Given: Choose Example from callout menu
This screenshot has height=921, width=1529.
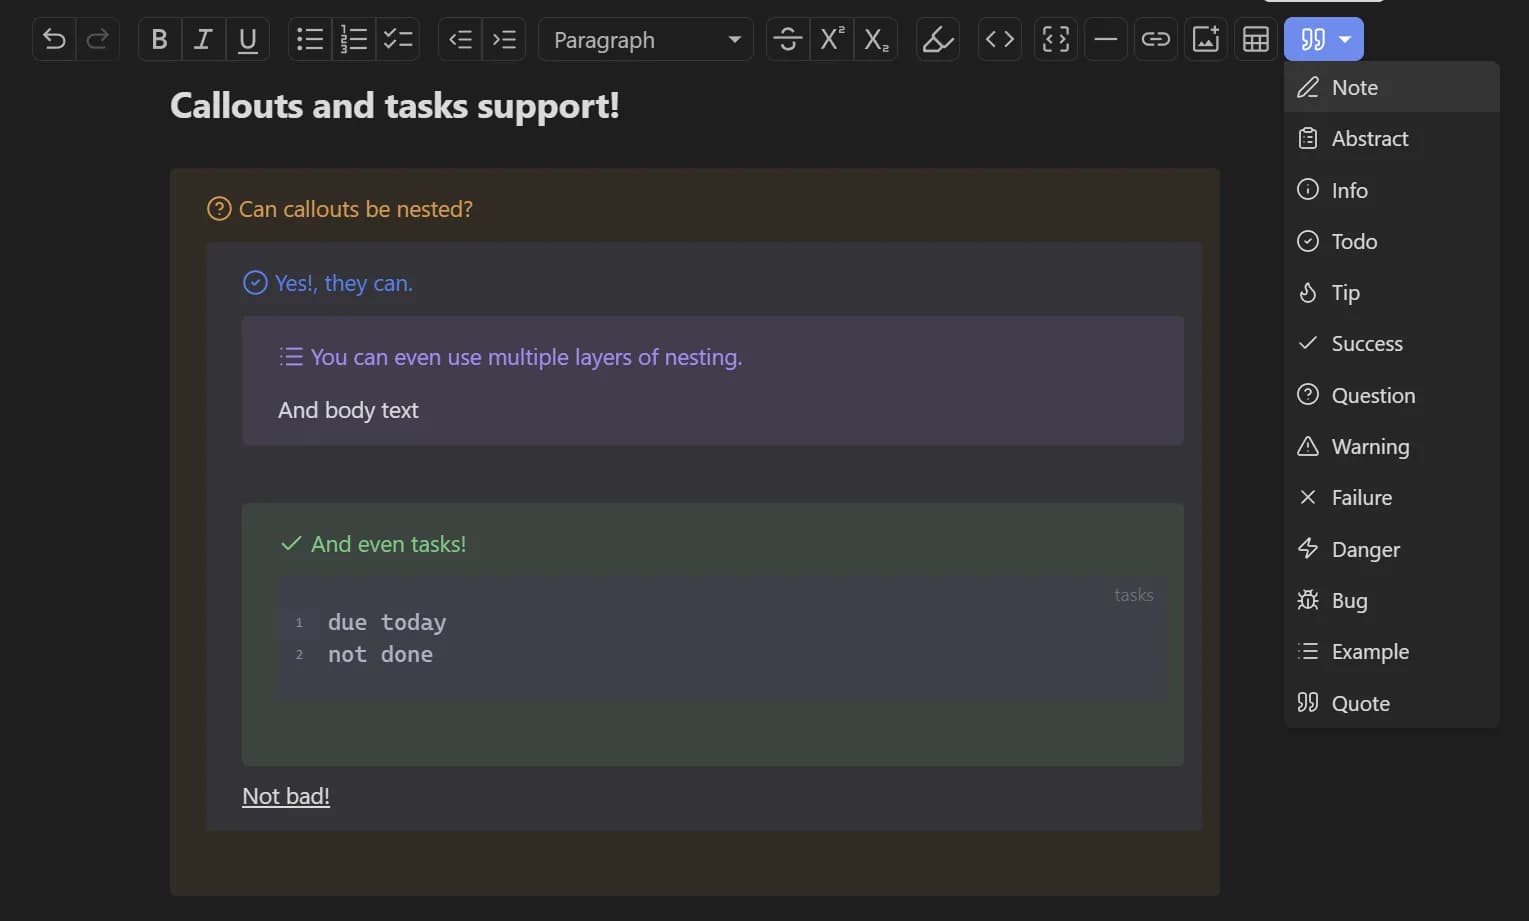Looking at the screenshot, I should pyautogui.click(x=1392, y=652).
